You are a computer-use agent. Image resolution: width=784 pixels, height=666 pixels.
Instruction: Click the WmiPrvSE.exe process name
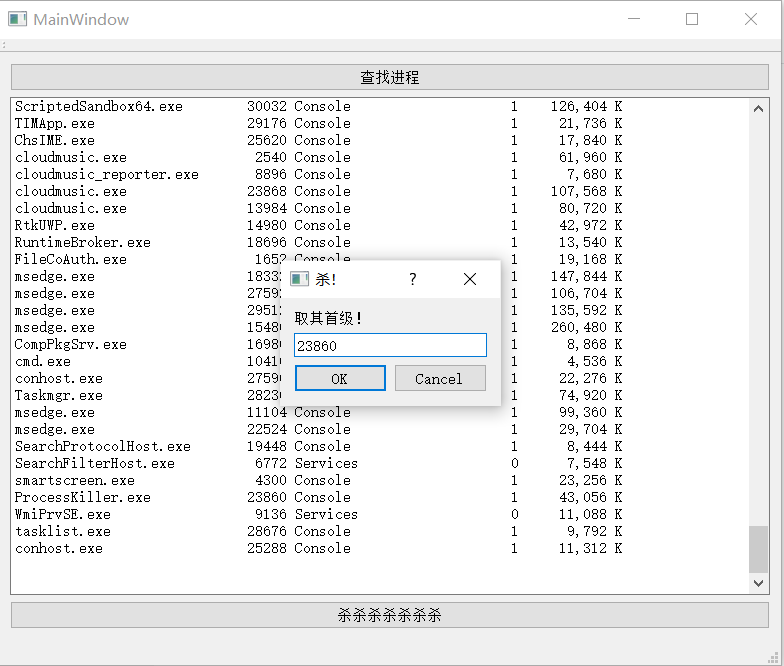point(62,514)
